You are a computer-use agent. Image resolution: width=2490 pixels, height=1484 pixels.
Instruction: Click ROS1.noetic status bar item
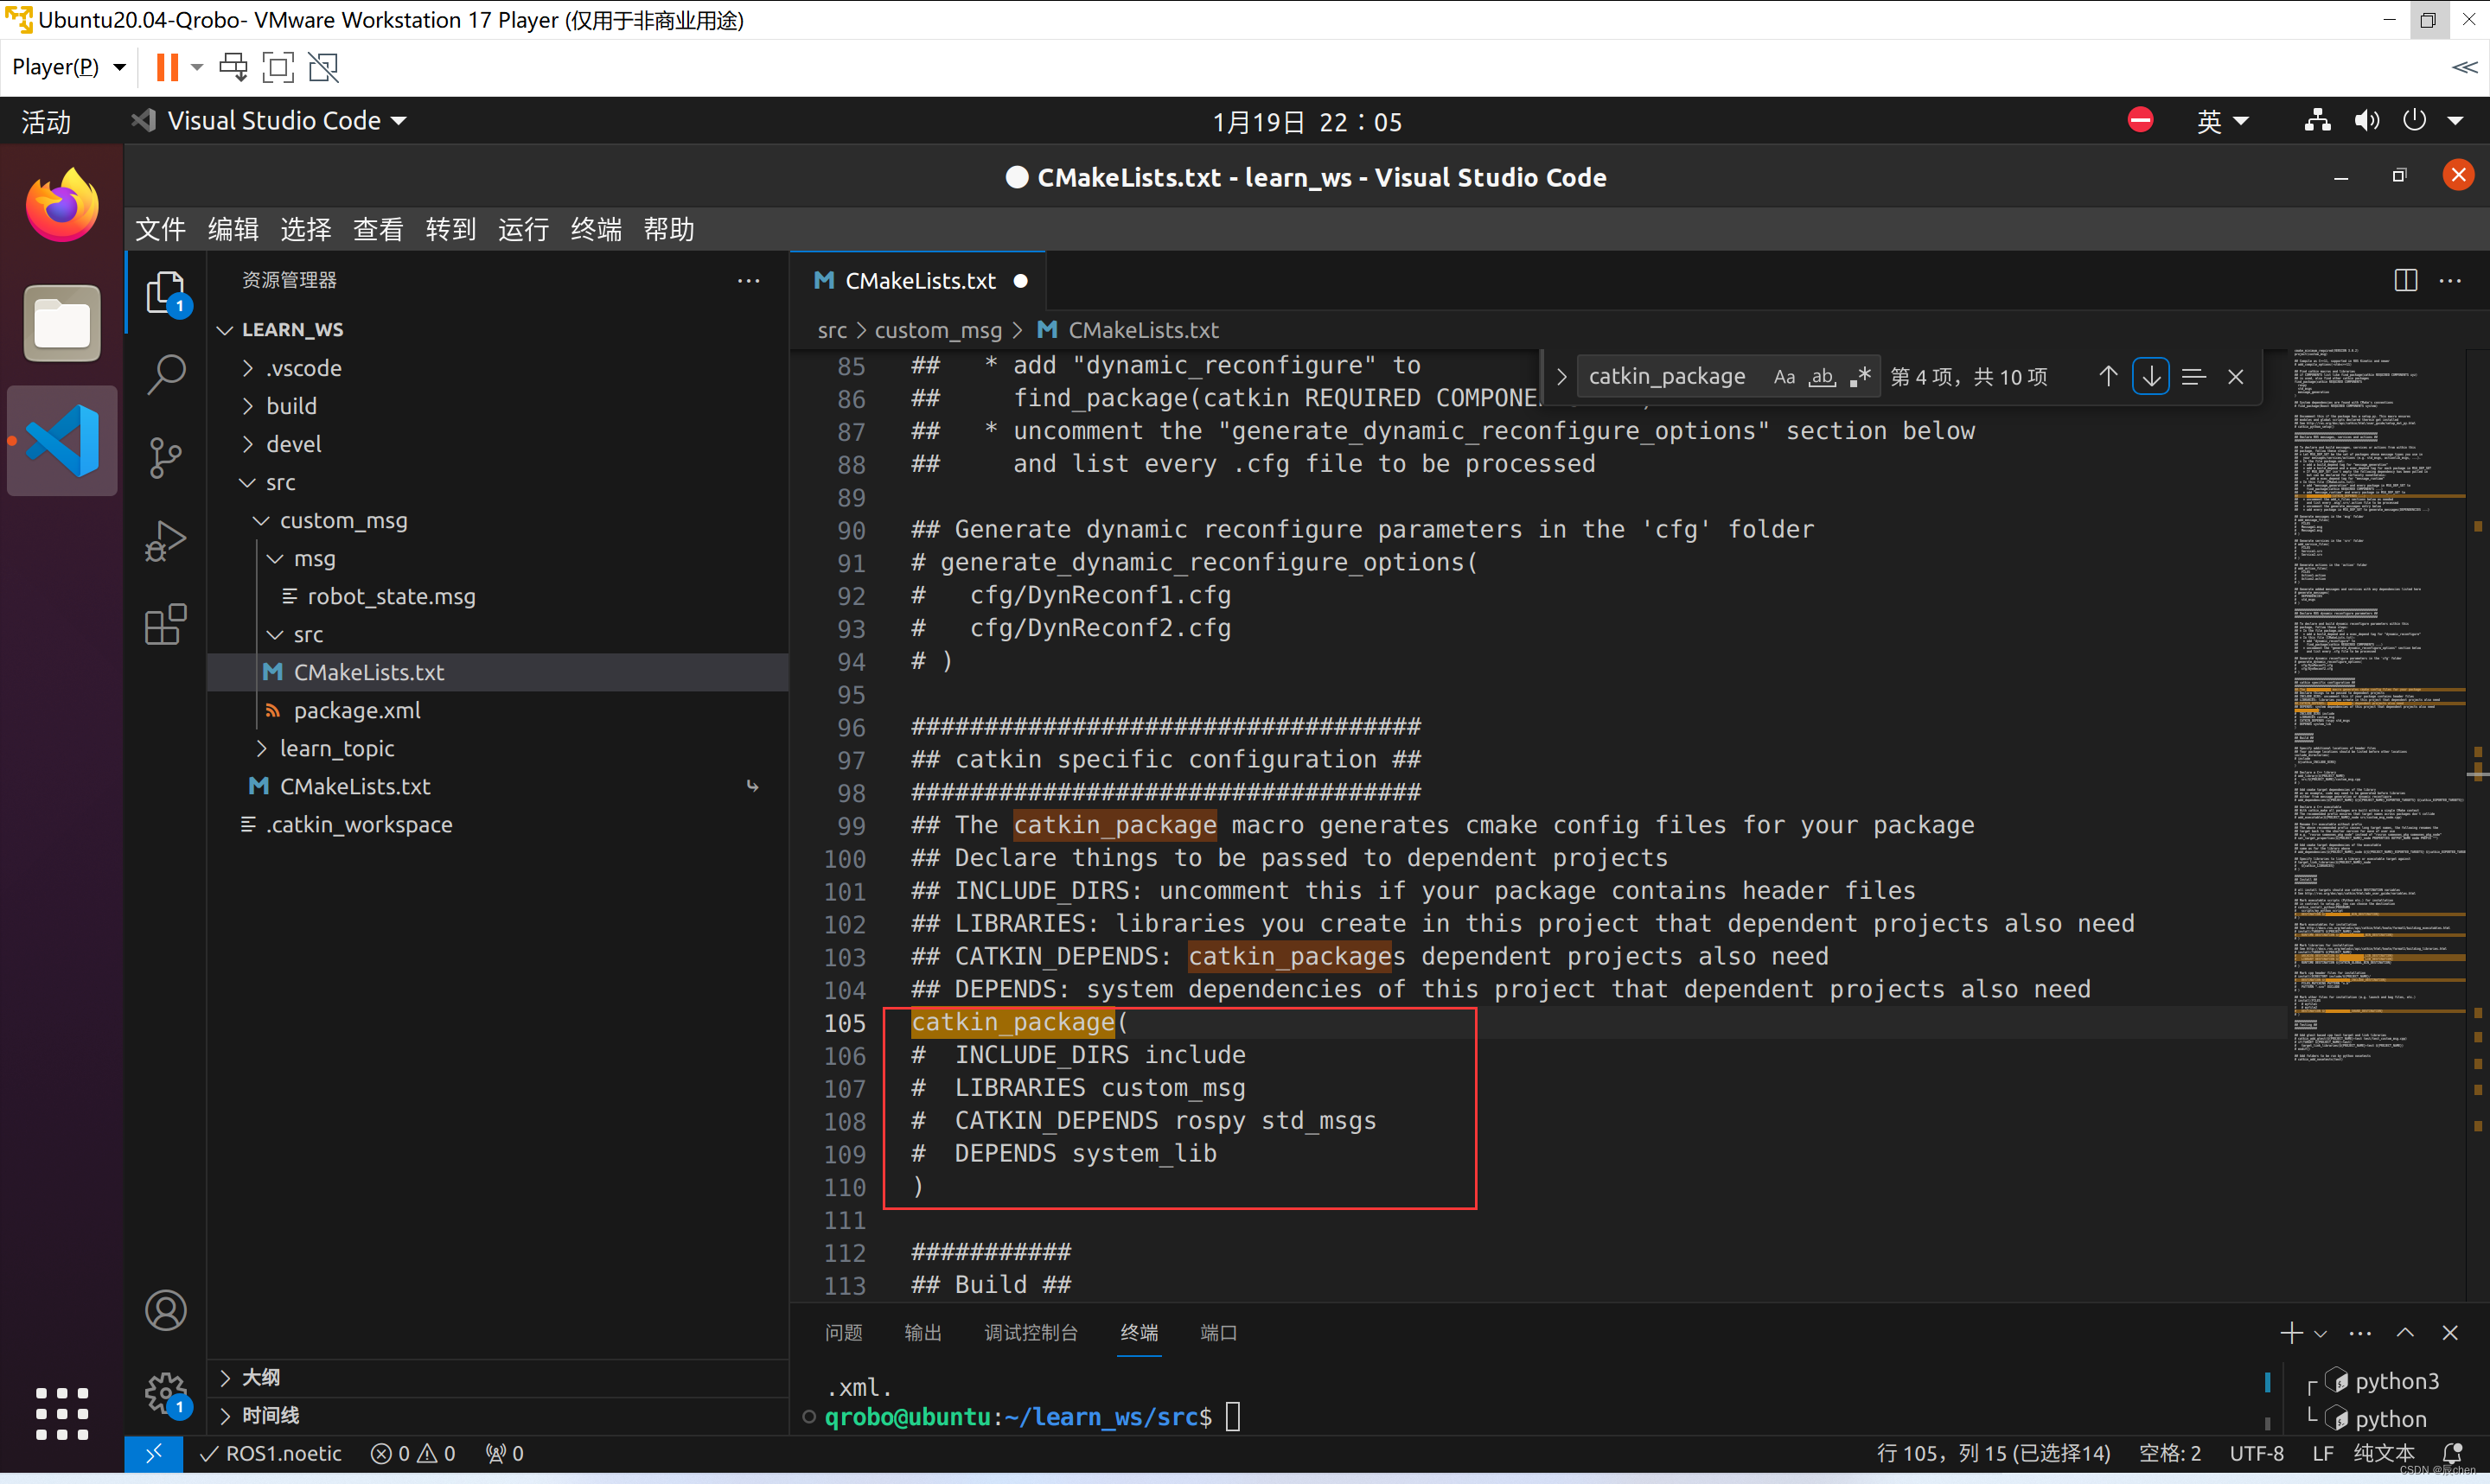(x=271, y=1453)
